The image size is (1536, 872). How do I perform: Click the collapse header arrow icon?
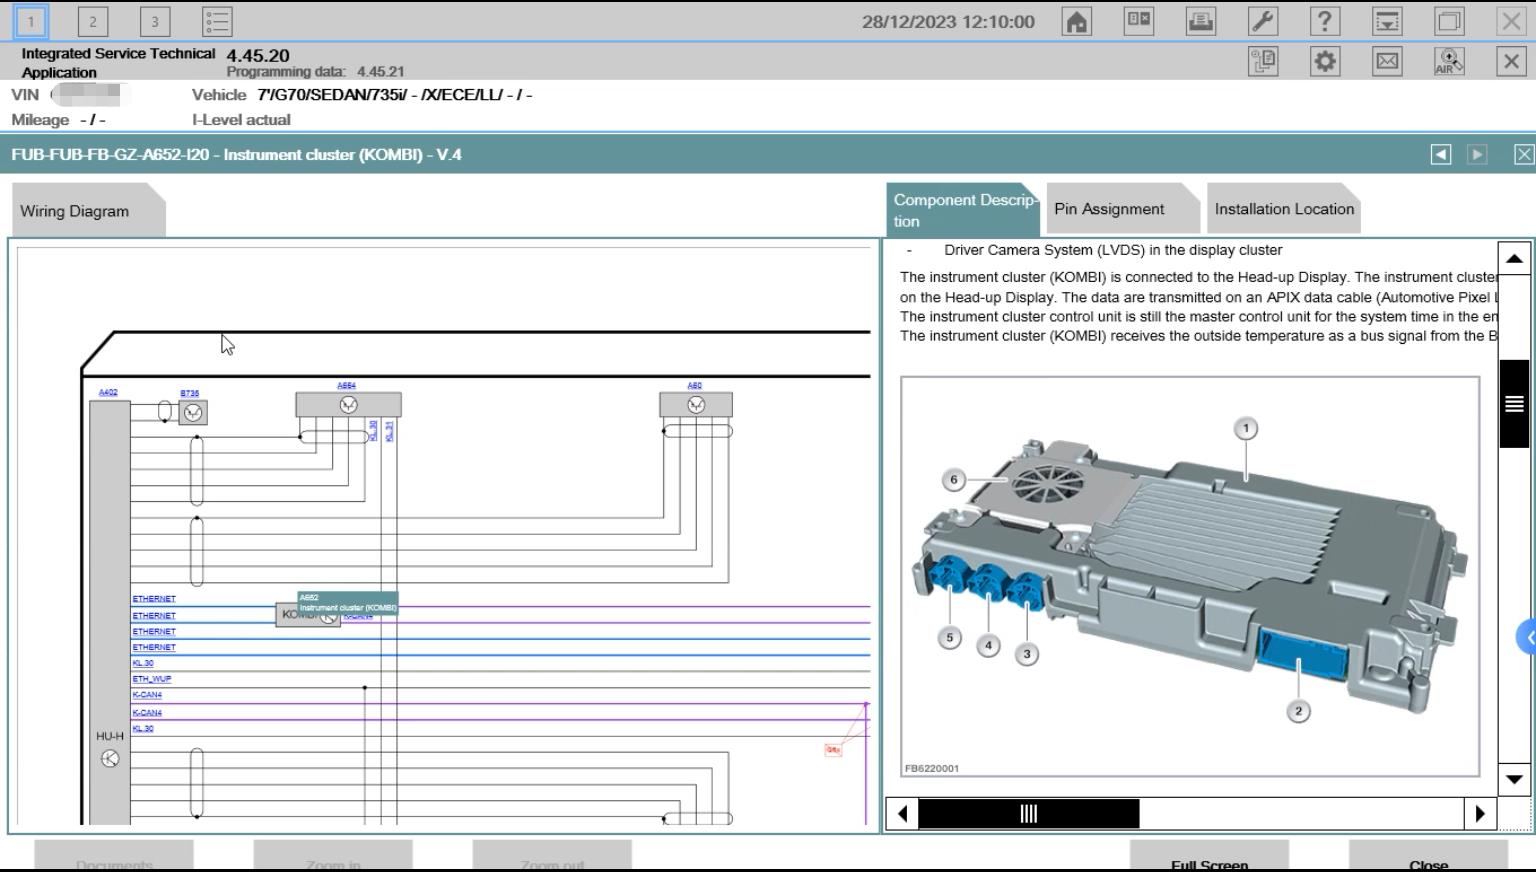[x=1387, y=21]
